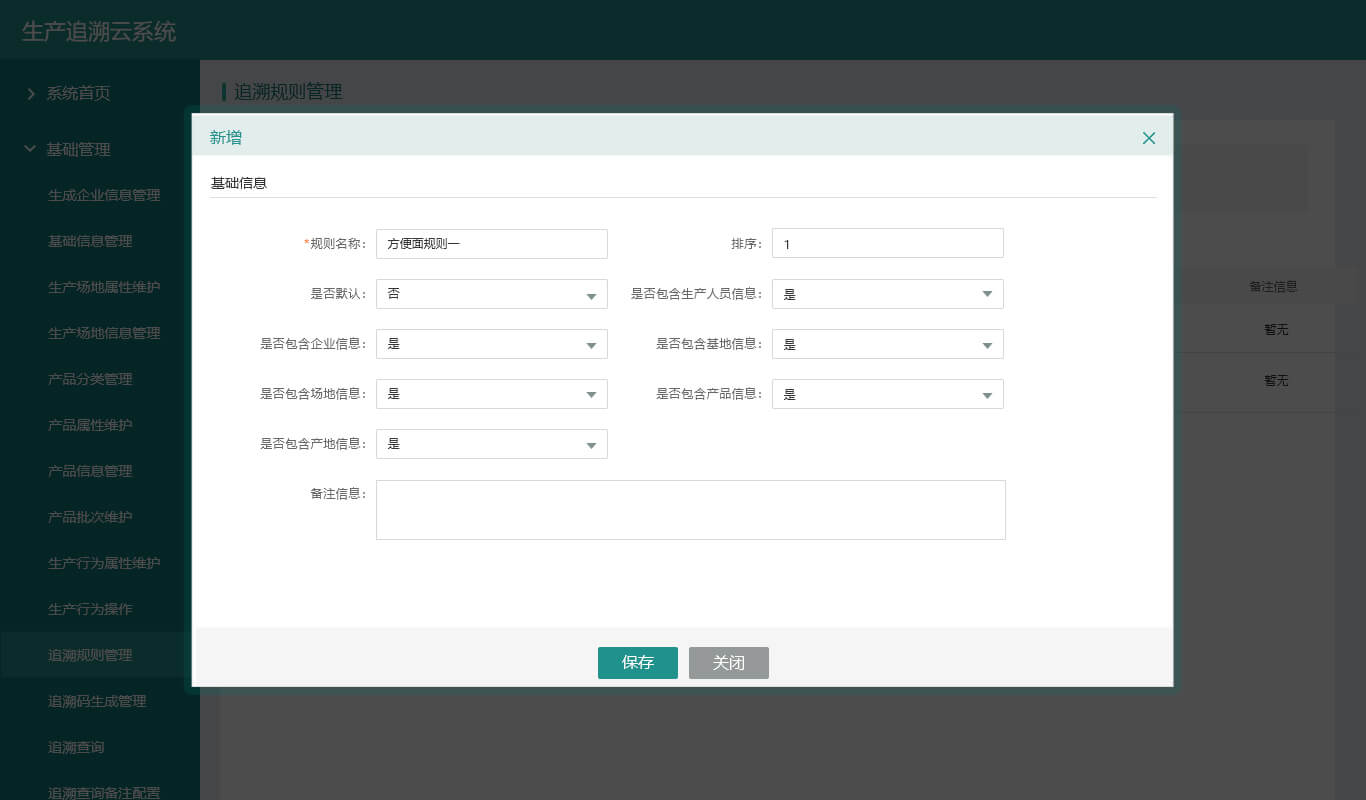Expand the 系统首页 chevron in sidebar
Viewport: 1366px width, 800px height.
pyautogui.click(x=31, y=93)
